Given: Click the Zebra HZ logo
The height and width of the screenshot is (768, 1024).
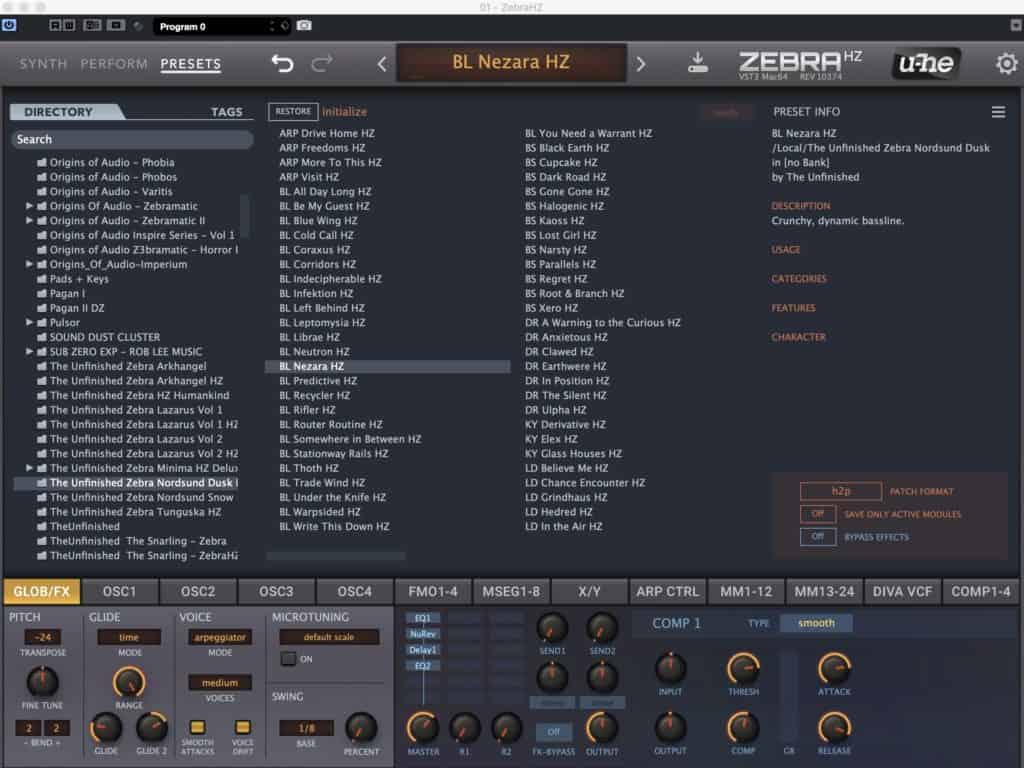Looking at the screenshot, I should tap(800, 63).
